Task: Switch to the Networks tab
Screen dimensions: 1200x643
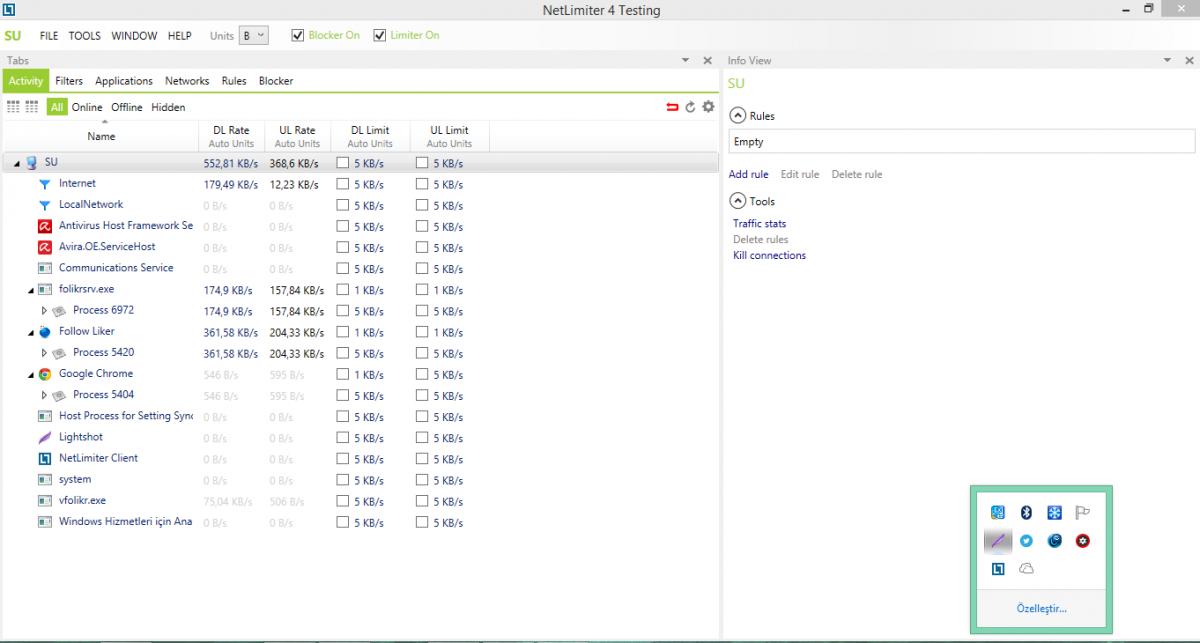Action: [x=187, y=81]
